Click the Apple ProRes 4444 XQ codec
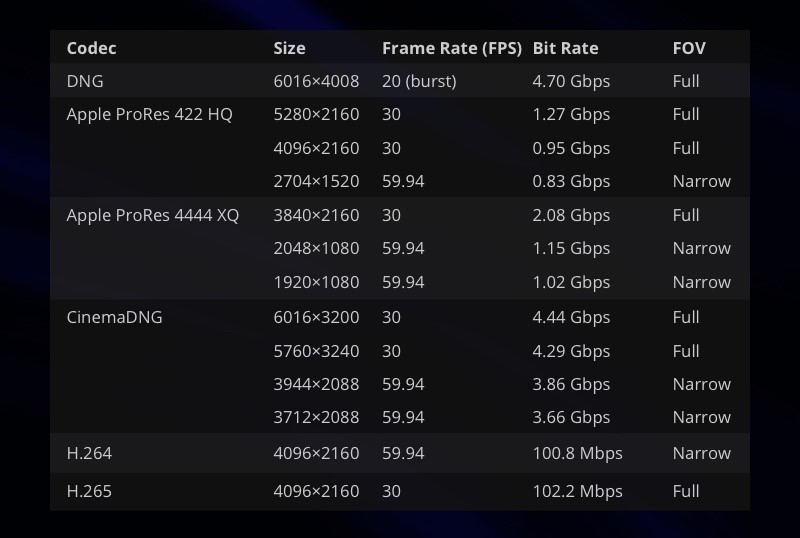Image resolution: width=800 pixels, height=538 pixels. click(x=153, y=215)
